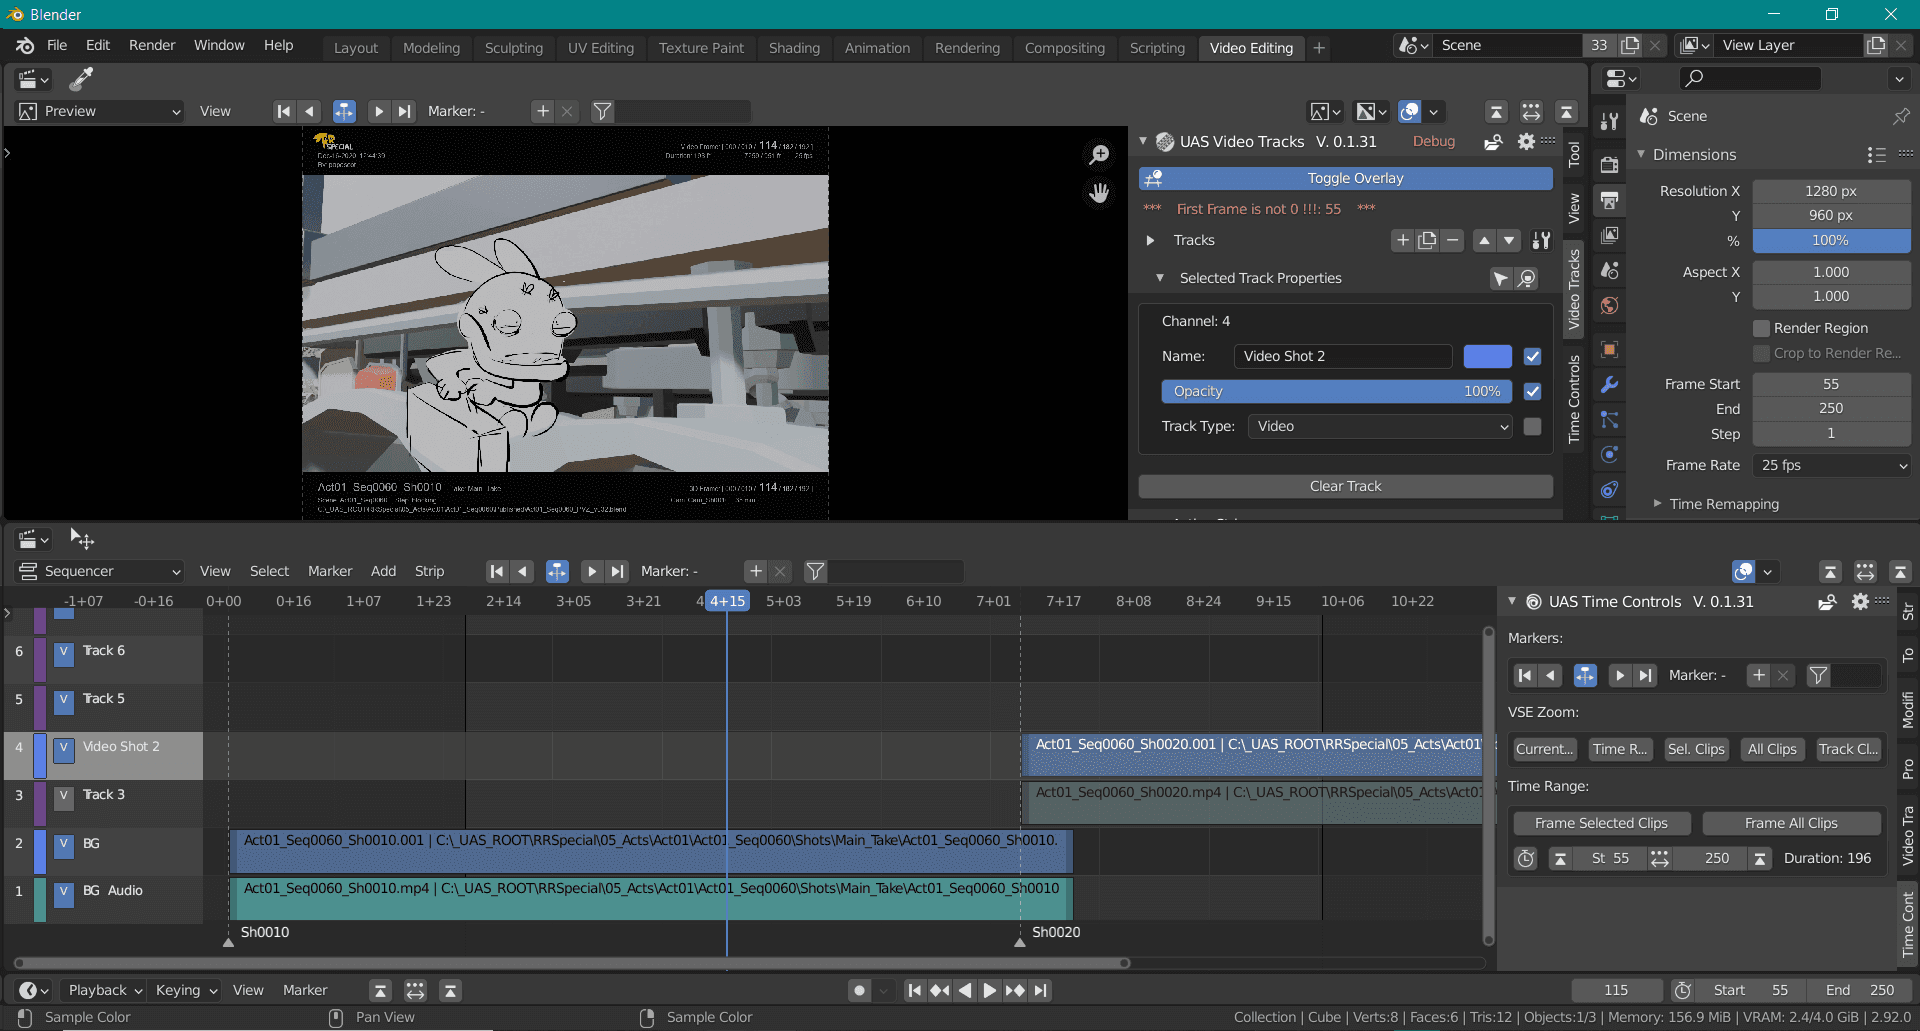Open the Track Type dropdown set to Video
This screenshot has height=1031, width=1920.
tap(1378, 426)
